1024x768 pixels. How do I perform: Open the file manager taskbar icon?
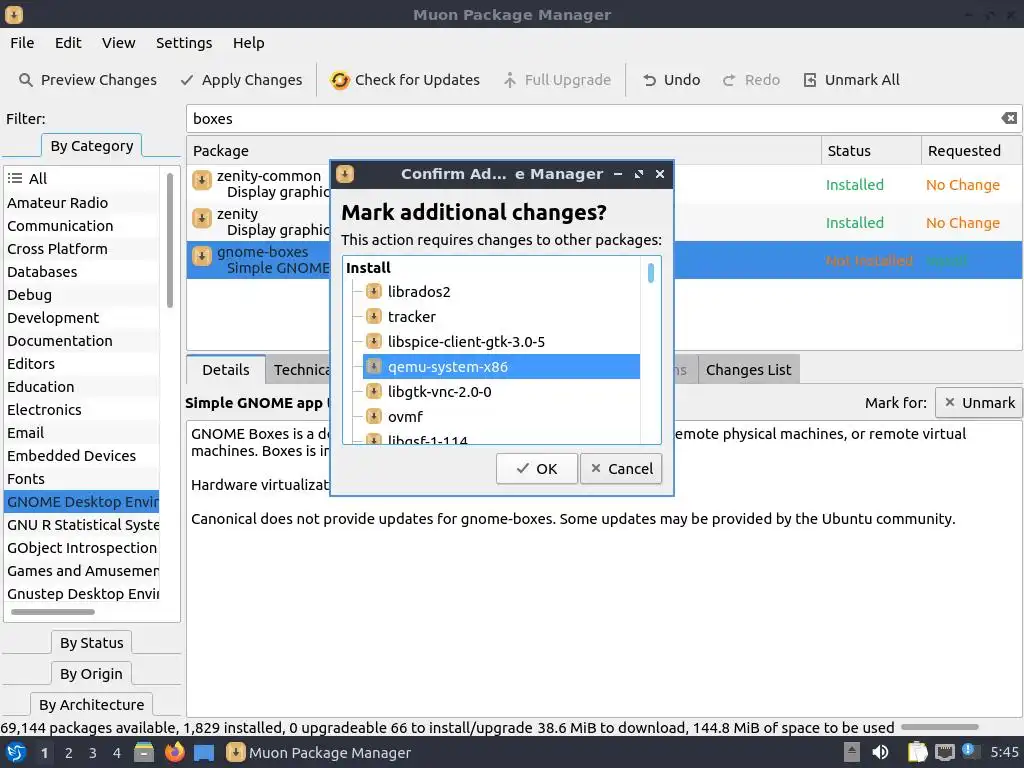point(144,752)
